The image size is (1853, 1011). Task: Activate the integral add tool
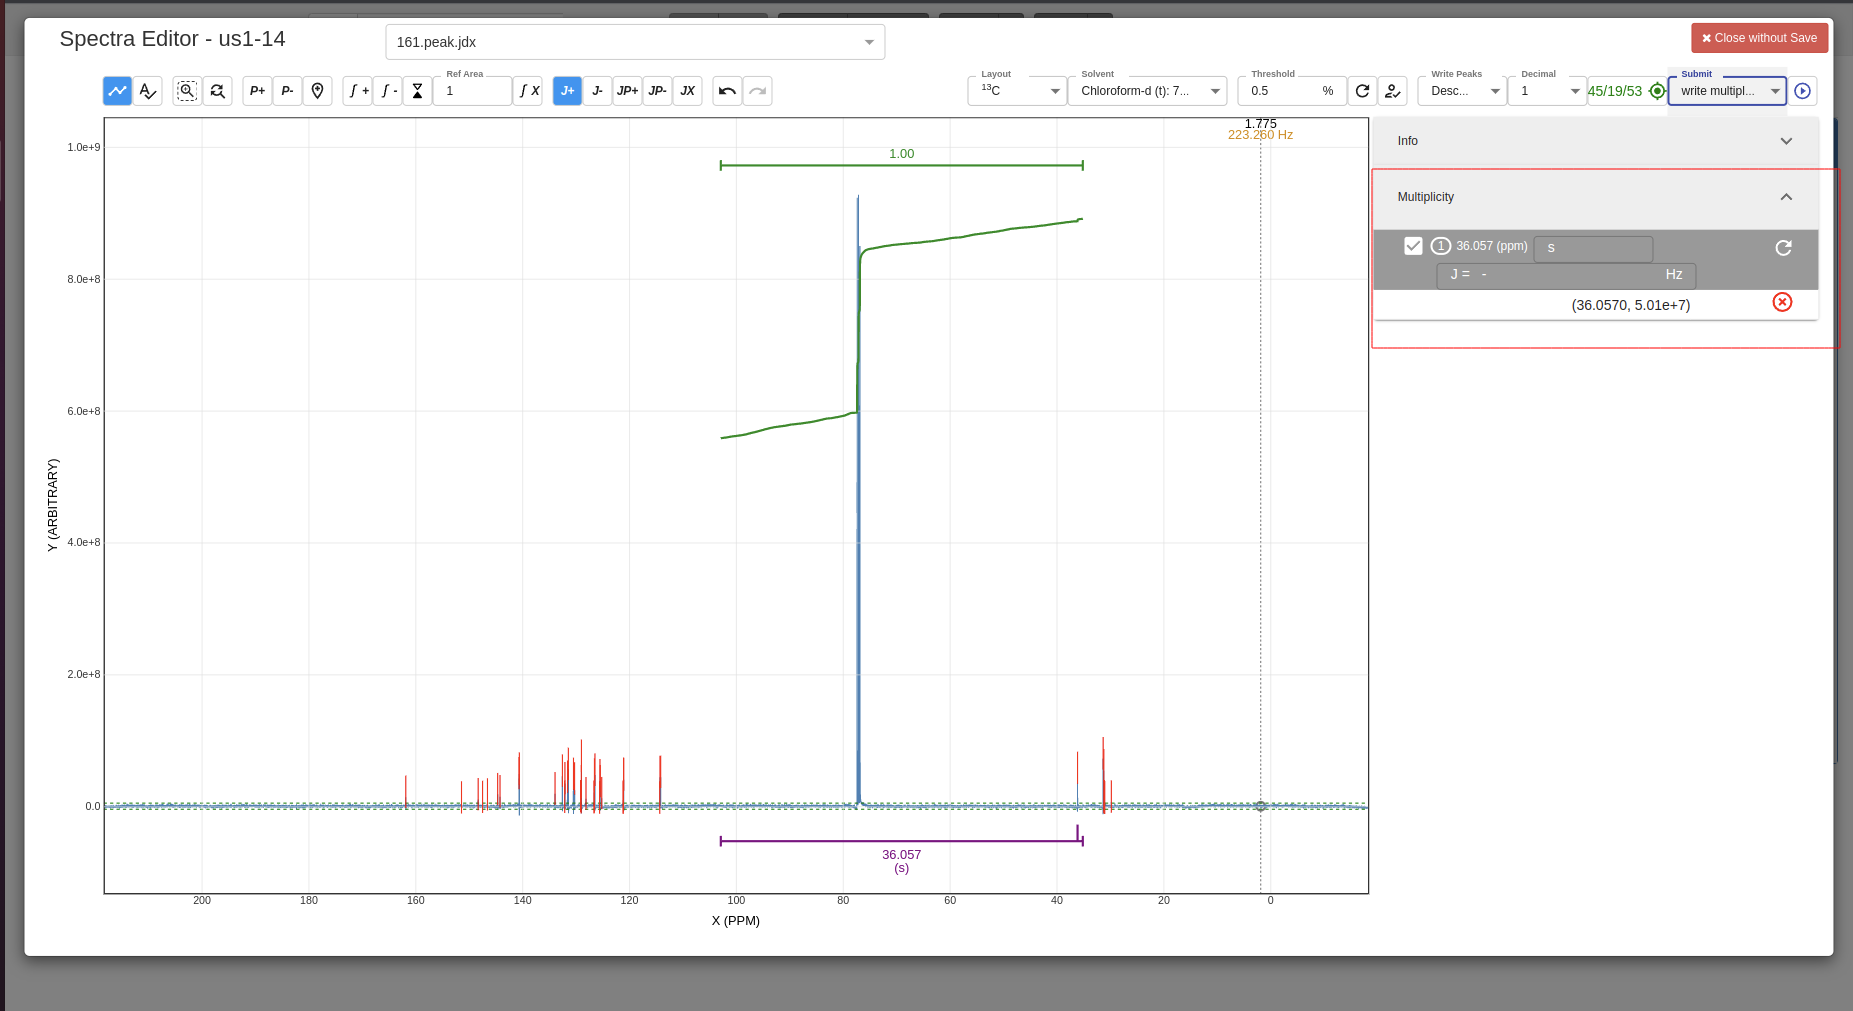[357, 91]
